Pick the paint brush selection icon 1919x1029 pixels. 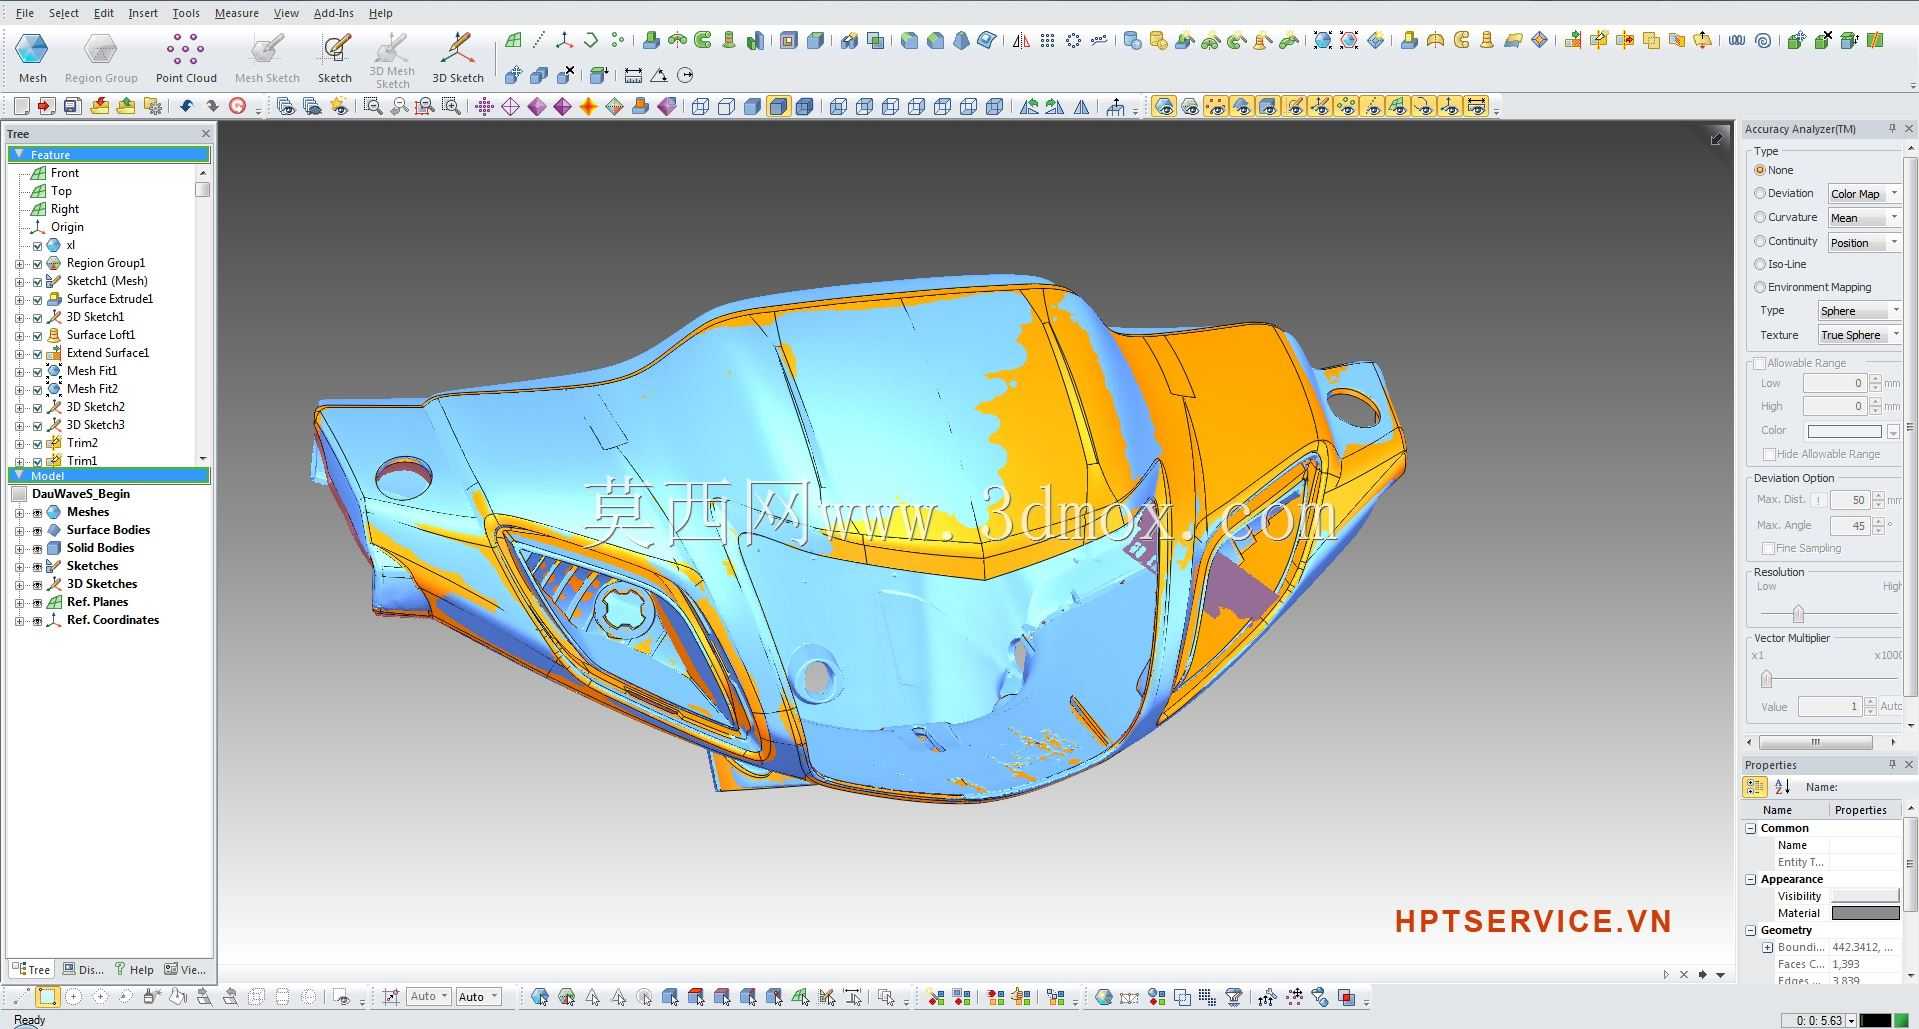pos(152,996)
